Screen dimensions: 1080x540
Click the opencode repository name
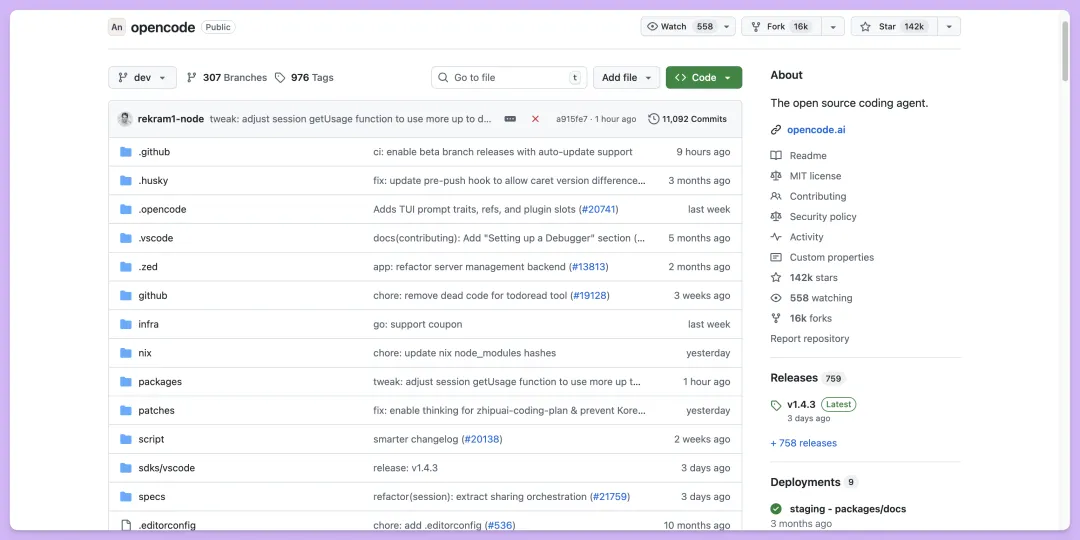pyautogui.click(x=163, y=27)
